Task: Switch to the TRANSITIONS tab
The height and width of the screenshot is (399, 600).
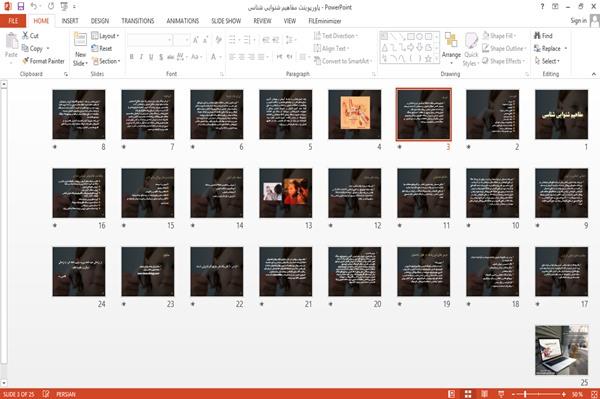Action: (138, 21)
